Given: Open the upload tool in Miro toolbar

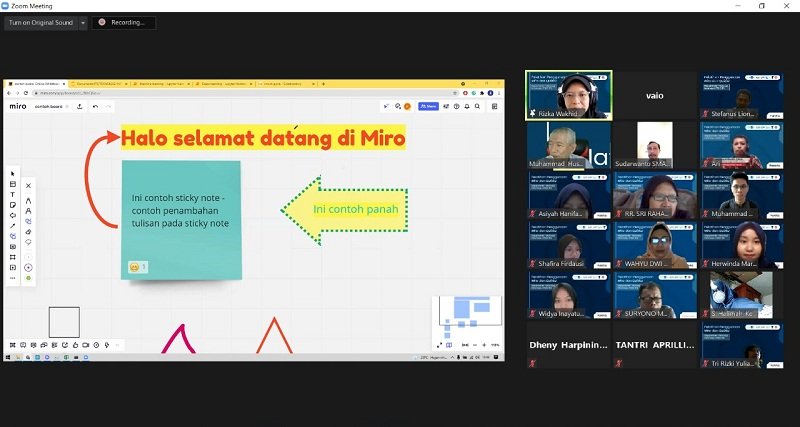Looking at the screenshot, I should click(13, 267).
